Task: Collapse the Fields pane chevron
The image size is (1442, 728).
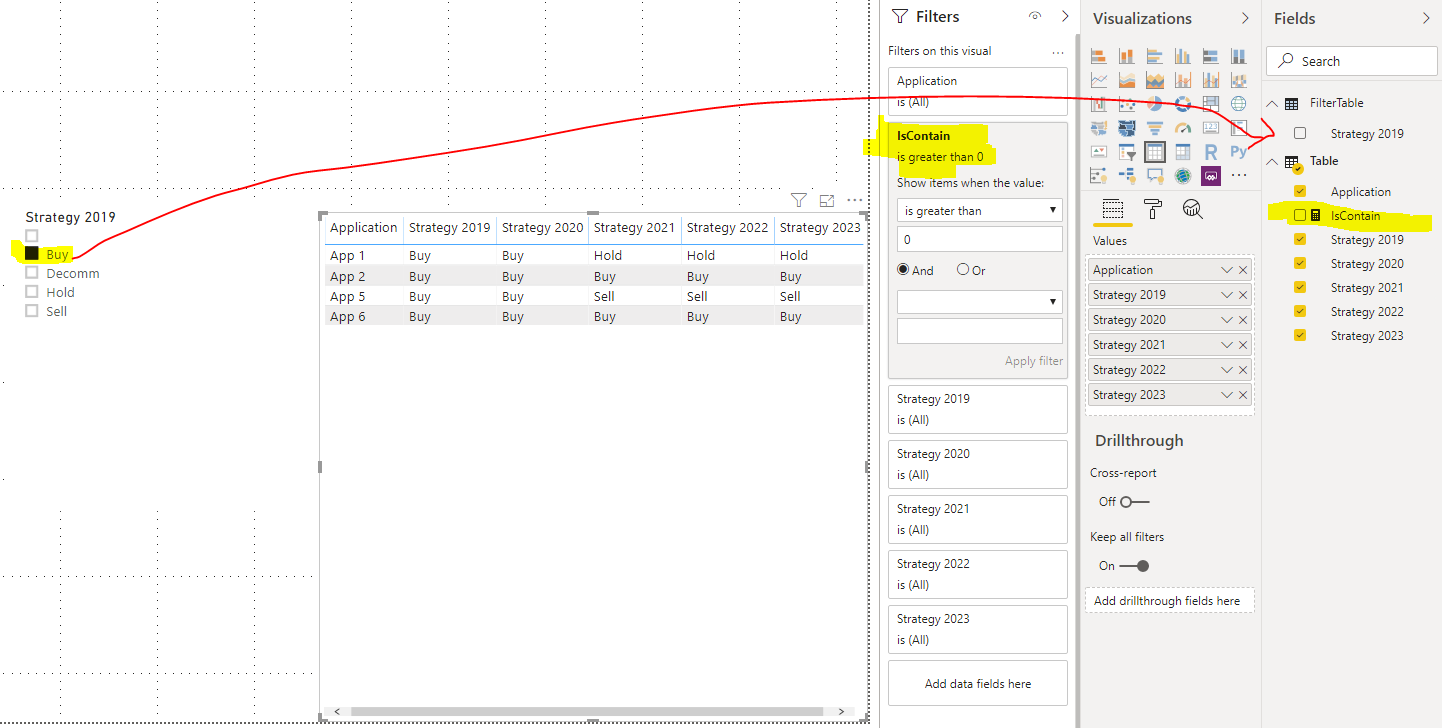Action: coord(1426,18)
